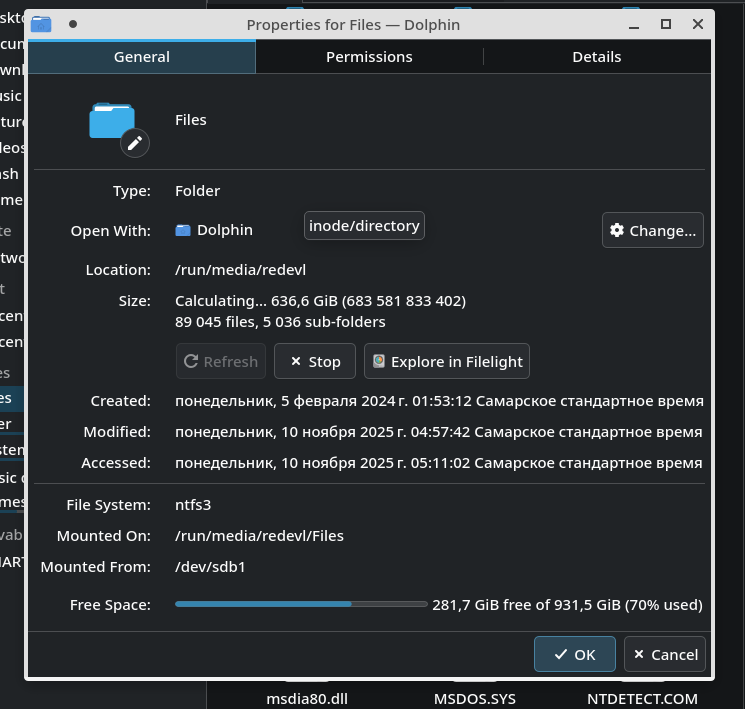Image resolution: width=745 pixels, height=709 pixels.
Task: Click the Folder type value
Action: pos(197,191)
